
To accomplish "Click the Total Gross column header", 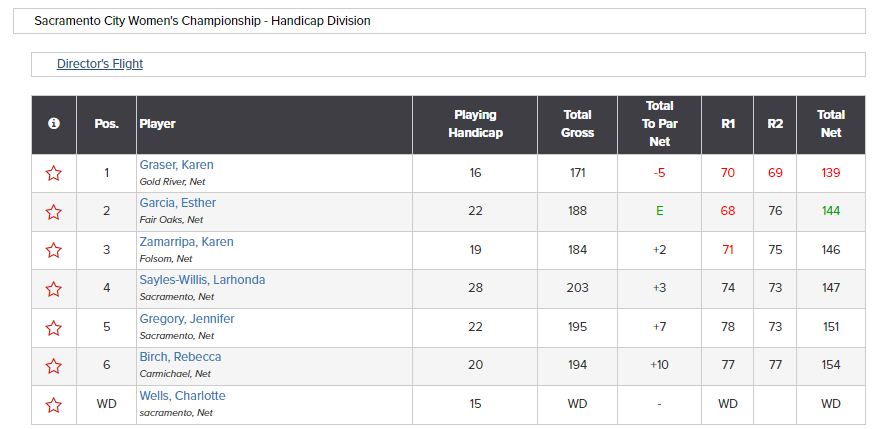I will (577, 124).
